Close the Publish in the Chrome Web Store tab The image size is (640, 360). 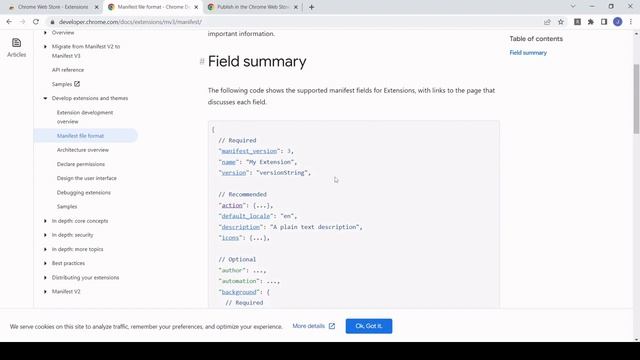point(296,7)
